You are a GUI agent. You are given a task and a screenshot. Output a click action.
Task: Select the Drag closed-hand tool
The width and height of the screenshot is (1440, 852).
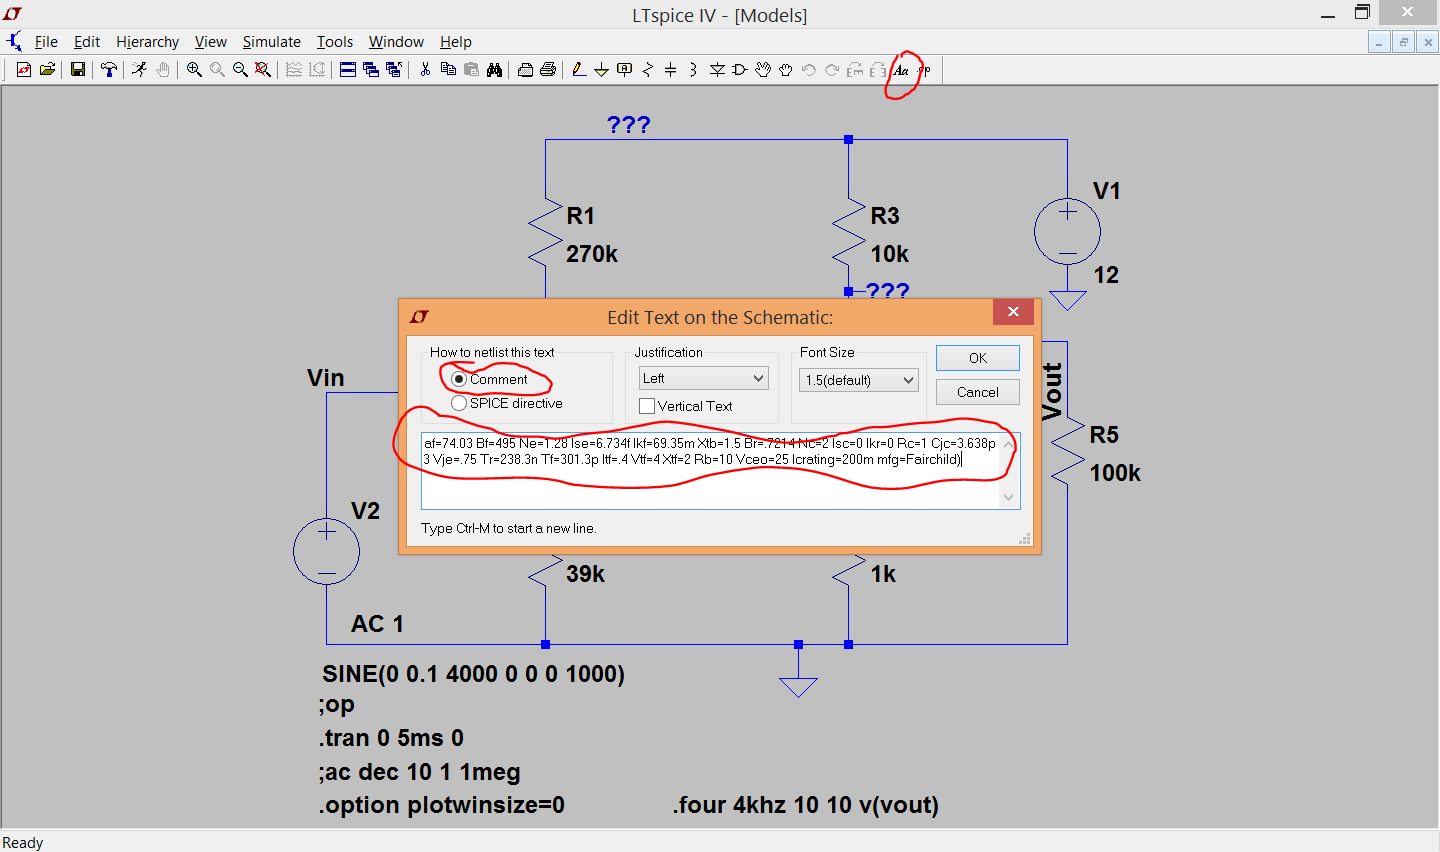tap(786, 70)
